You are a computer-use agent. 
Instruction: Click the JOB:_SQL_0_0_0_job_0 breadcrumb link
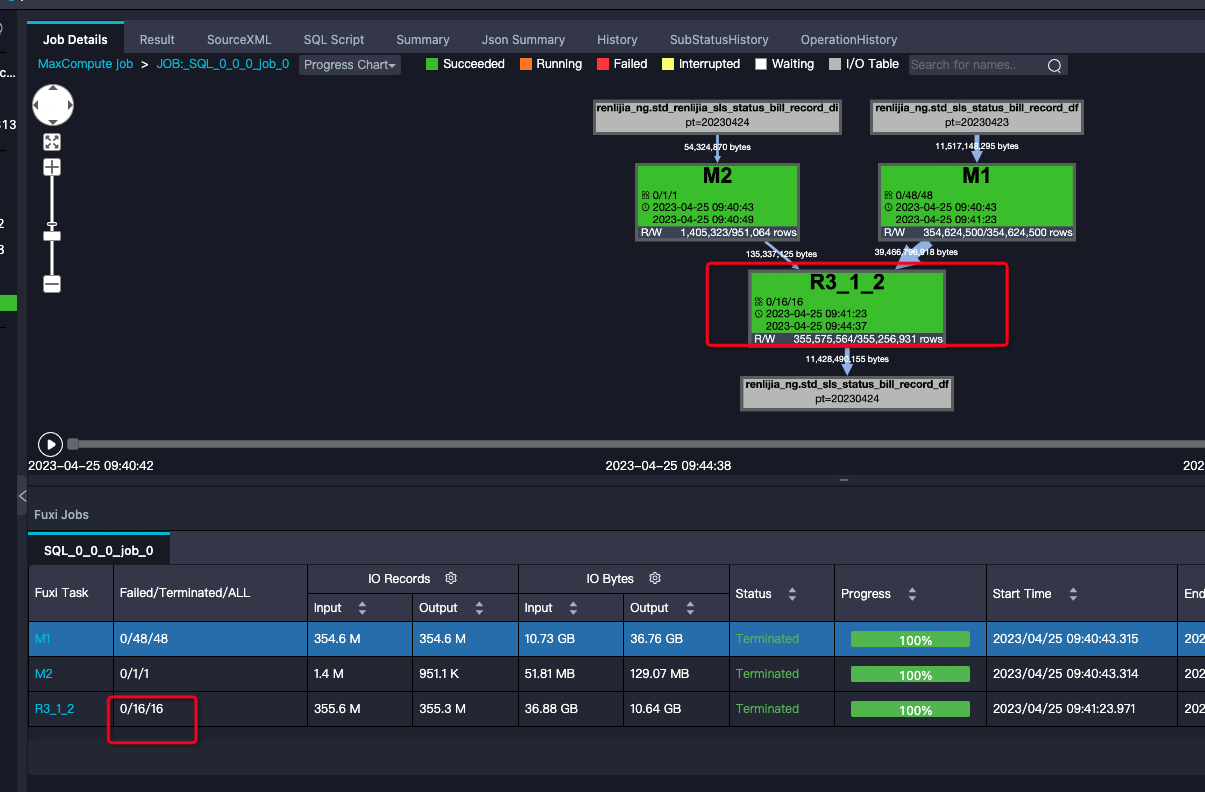223,63
